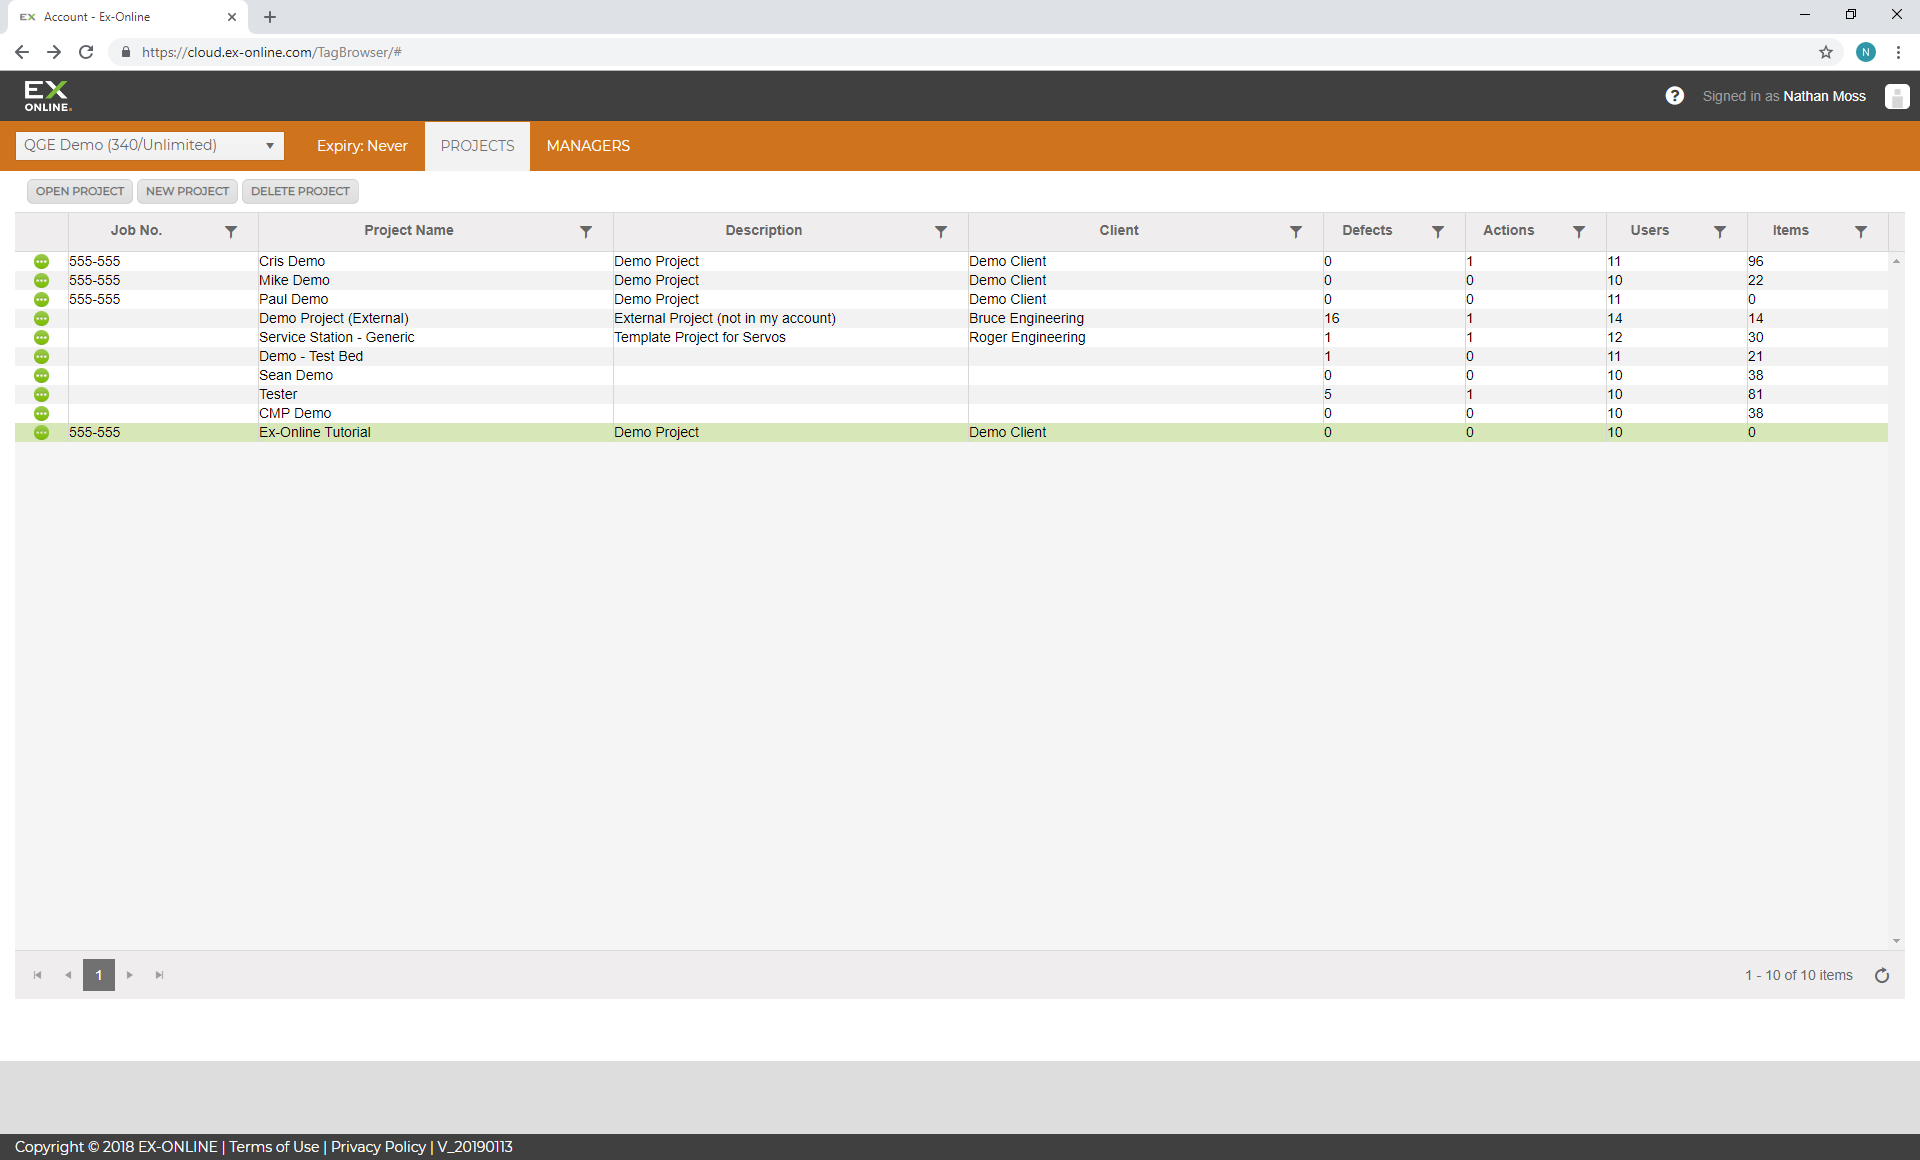Open the Project Name filter funnel

tap(586, 231)
